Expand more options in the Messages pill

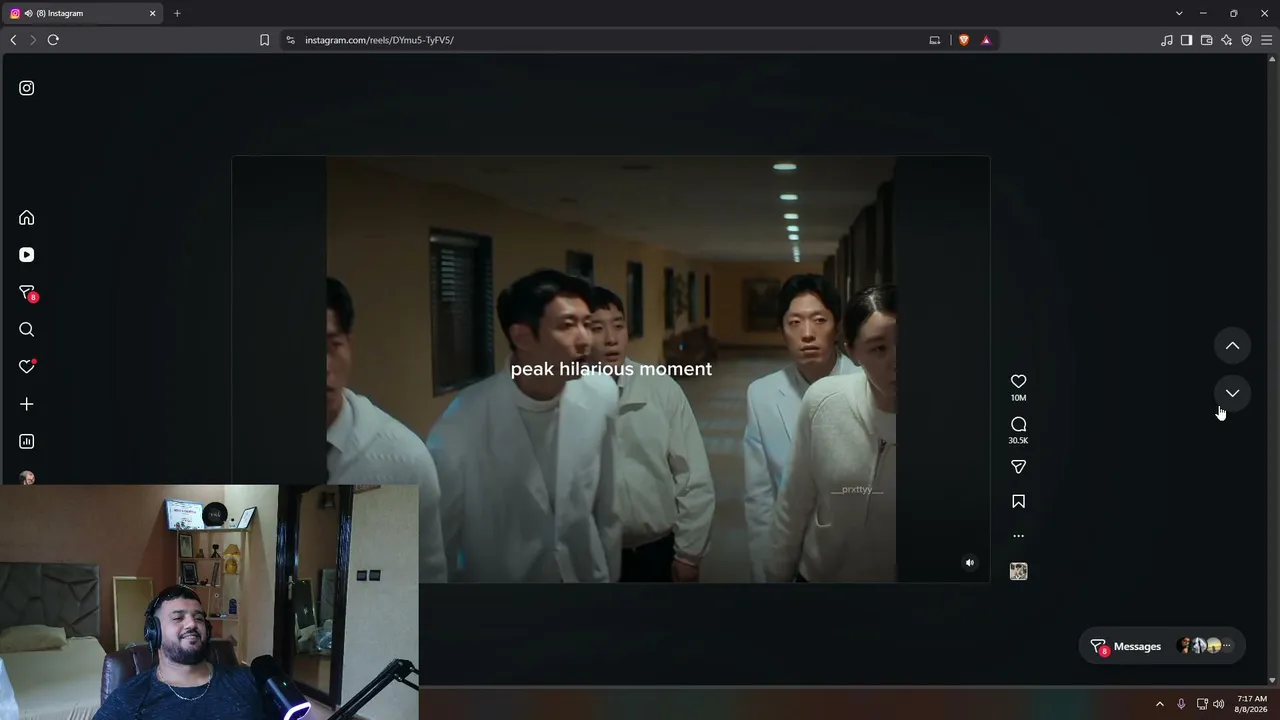coord(1227,646)
